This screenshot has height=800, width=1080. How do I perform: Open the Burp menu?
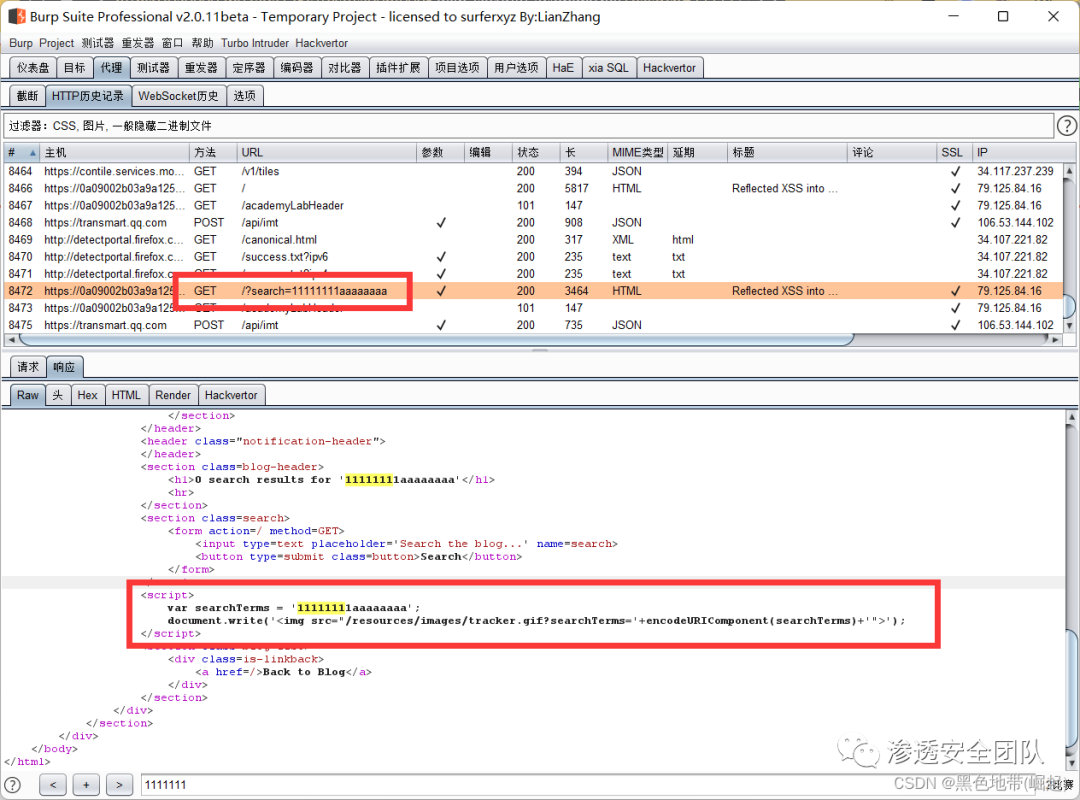[21, 43]
